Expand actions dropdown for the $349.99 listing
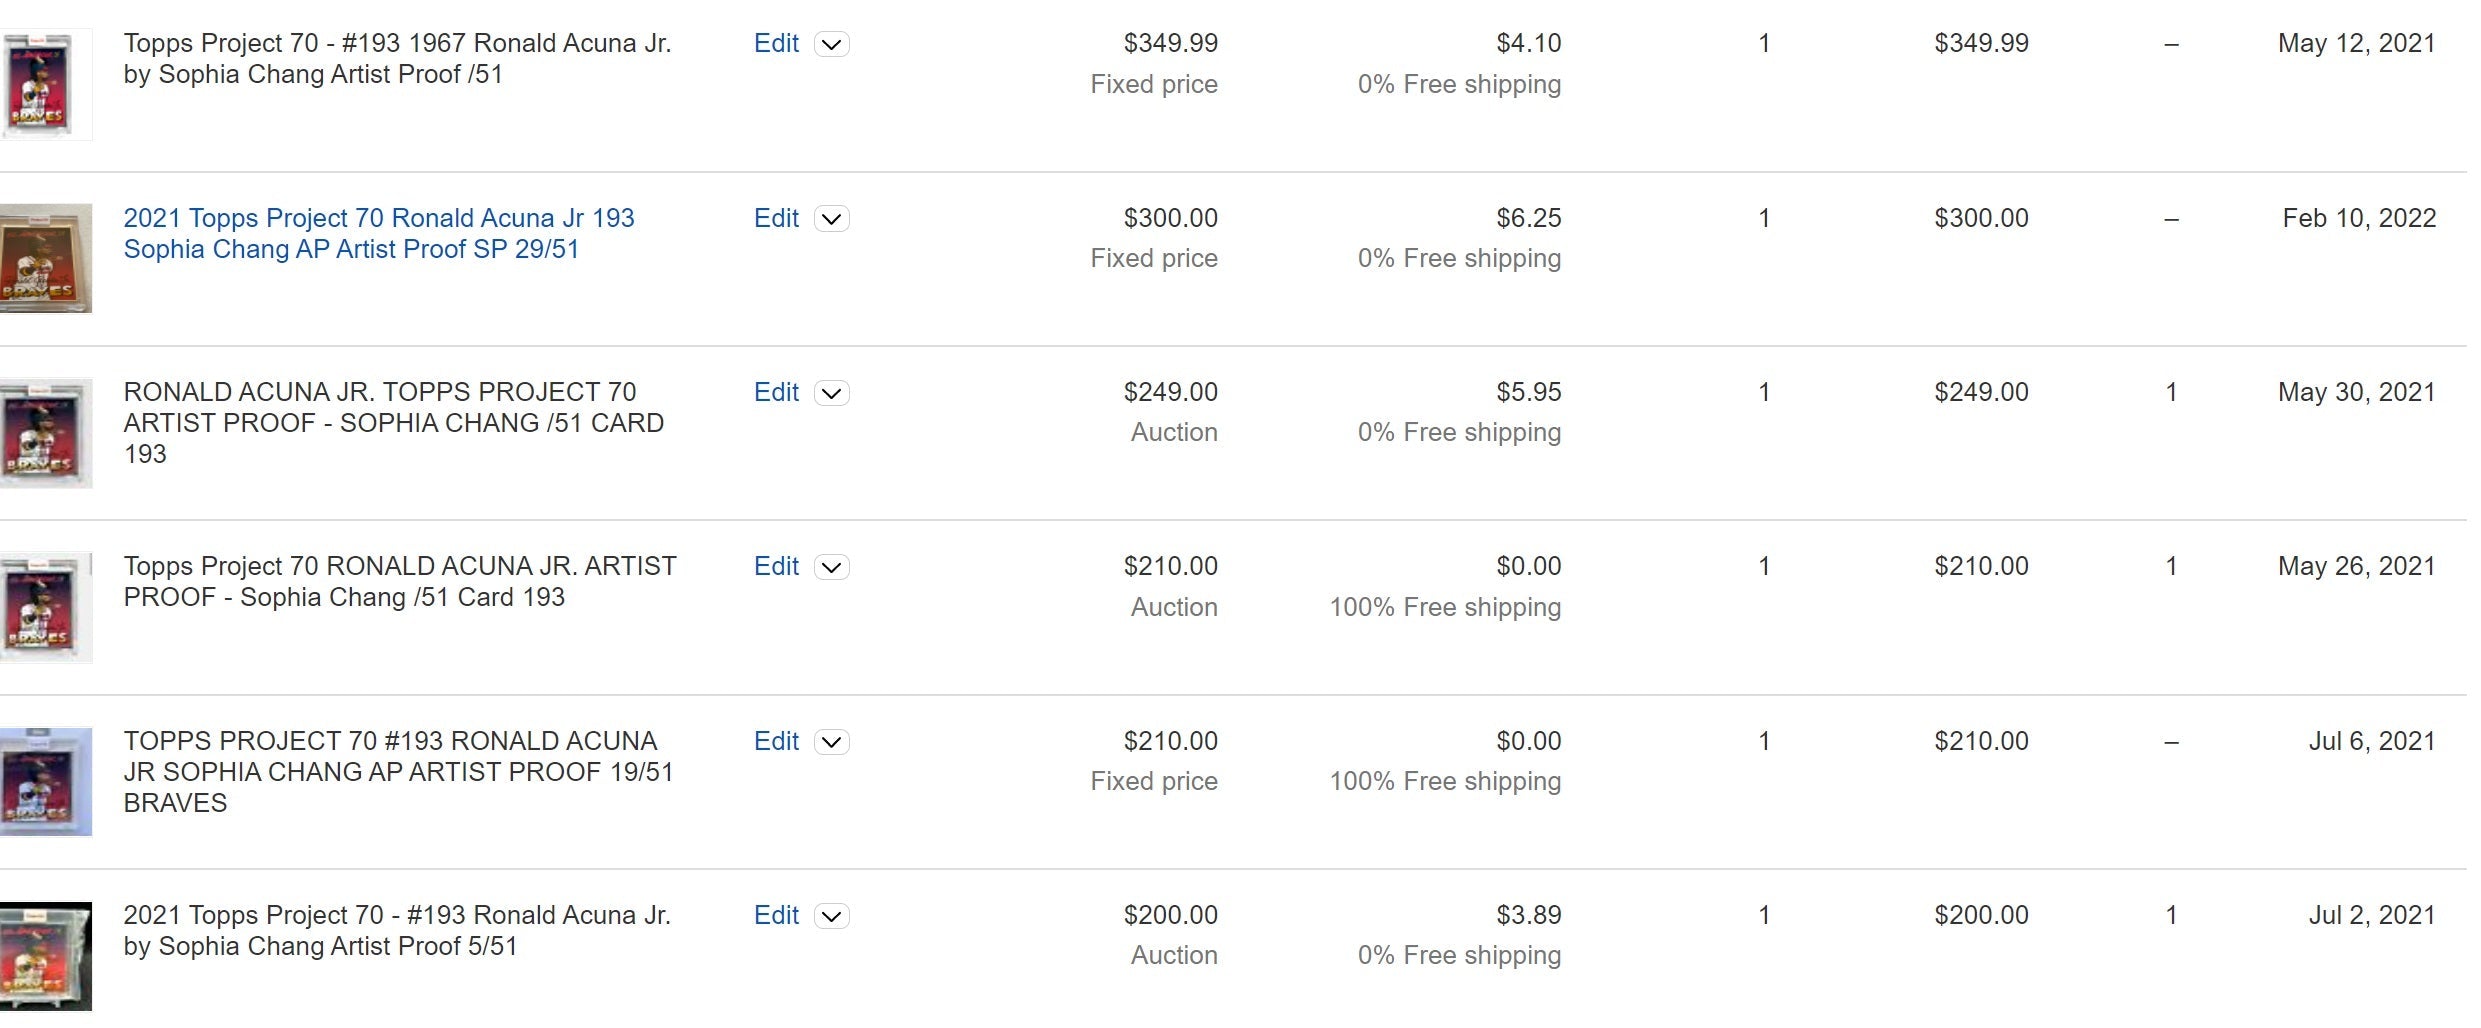This screenshot has width=2481, height=1028. coord(832,44)
